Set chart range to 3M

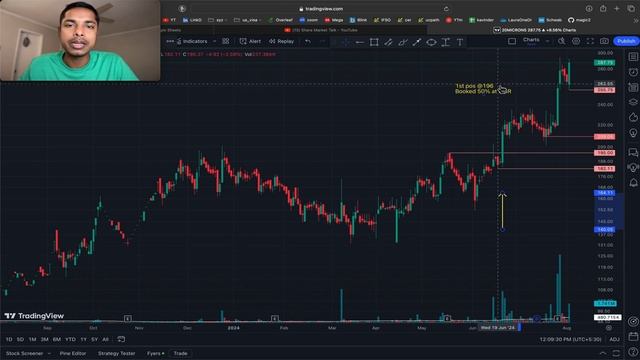tap(44, 340)
